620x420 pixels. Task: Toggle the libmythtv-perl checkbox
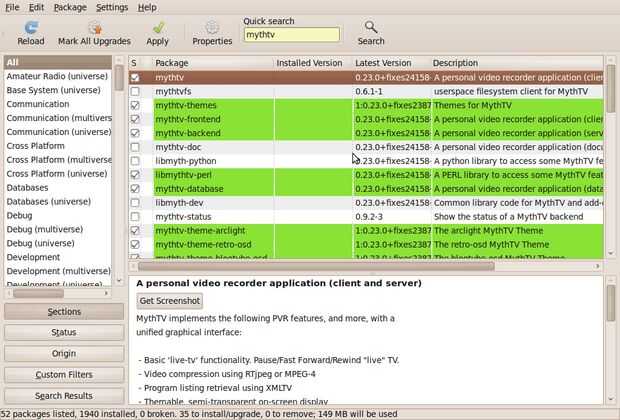tap(135, 175)
